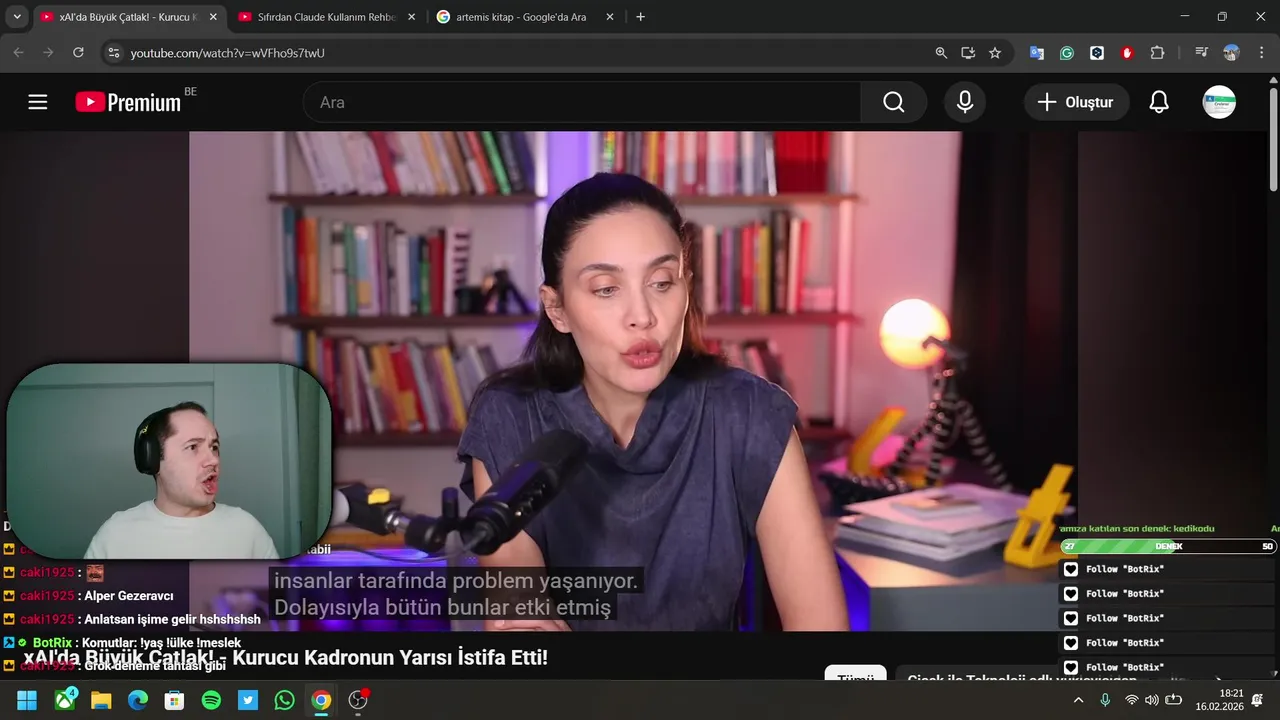Open the Grammarly extension
This screenshot has width=1280, height=720.
(1067, 53)
